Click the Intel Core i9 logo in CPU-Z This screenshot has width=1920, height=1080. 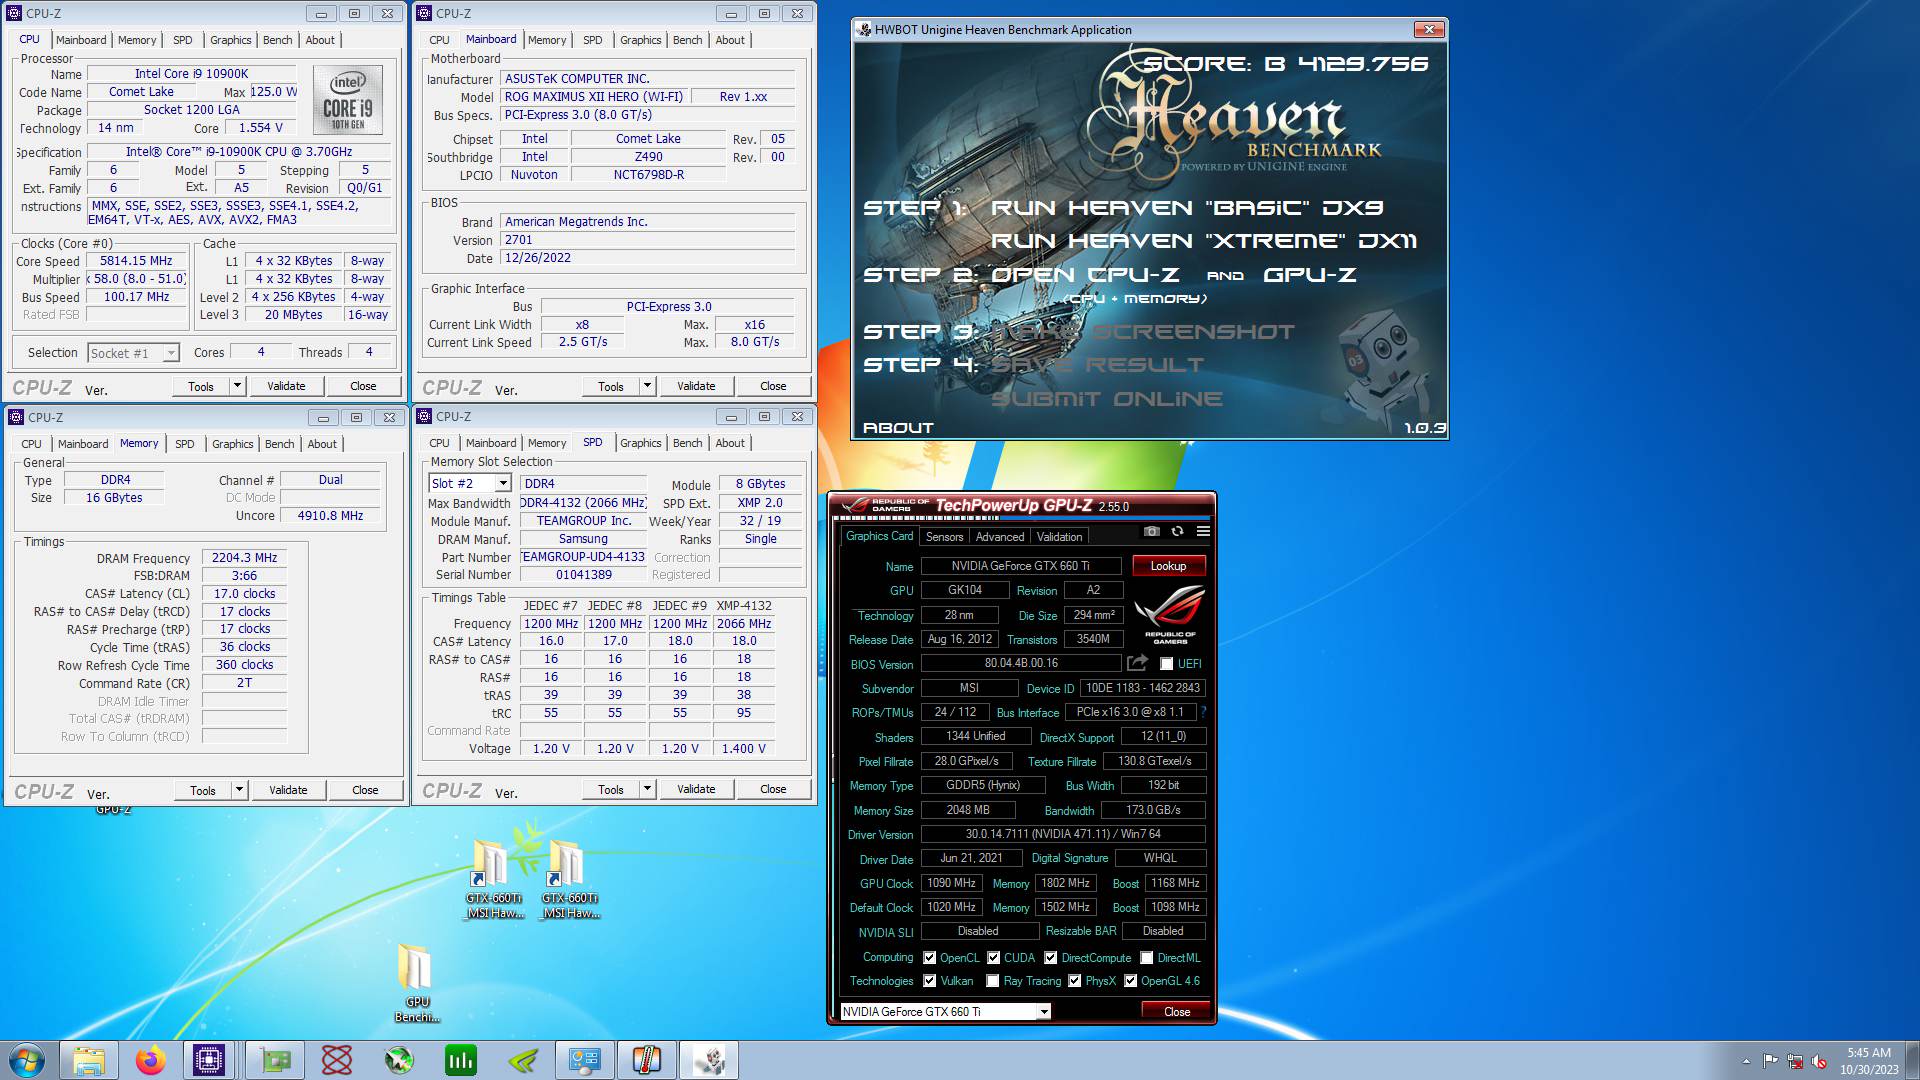(x=348, y=100)
